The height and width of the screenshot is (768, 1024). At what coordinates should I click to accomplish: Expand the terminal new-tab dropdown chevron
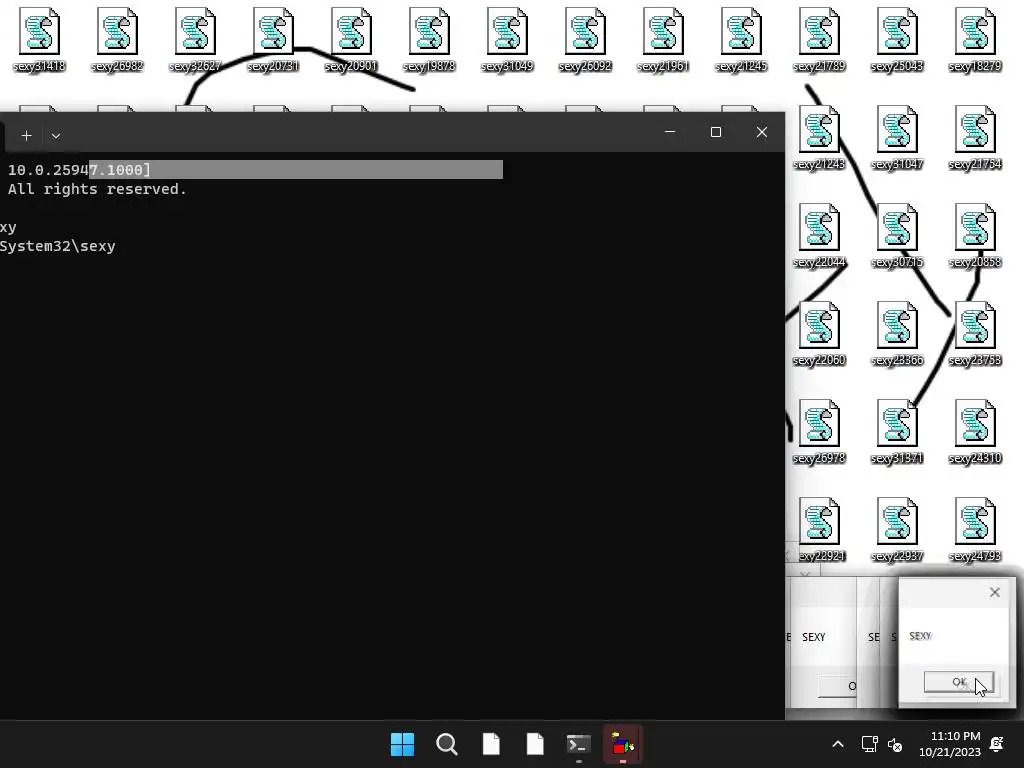coord(56,136)
